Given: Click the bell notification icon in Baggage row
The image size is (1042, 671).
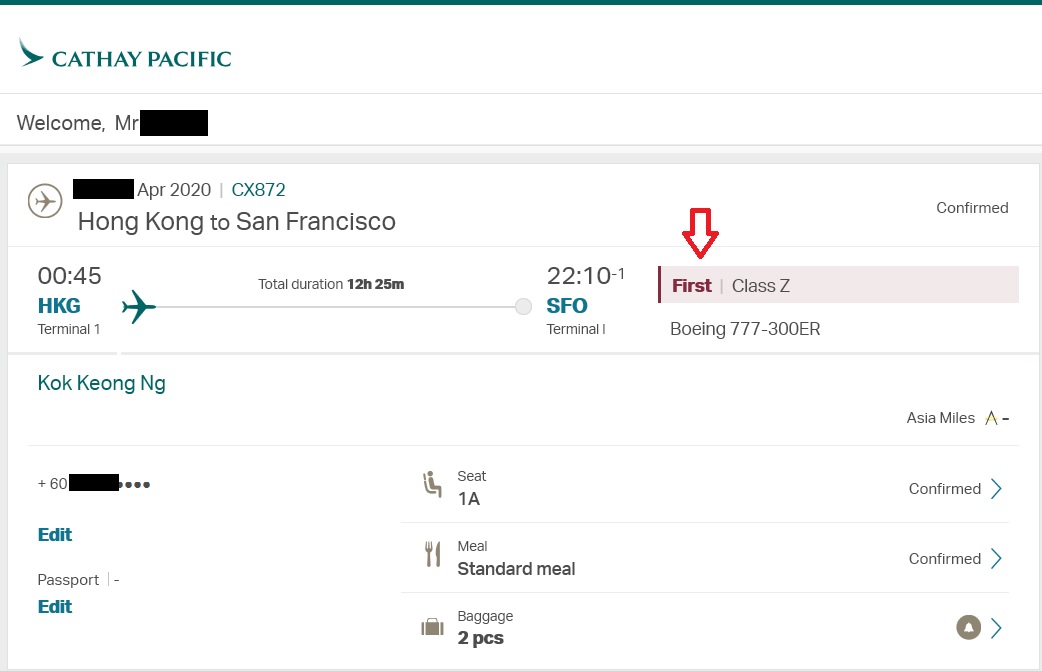Looking at the screenshot, I should pos(967,628).
